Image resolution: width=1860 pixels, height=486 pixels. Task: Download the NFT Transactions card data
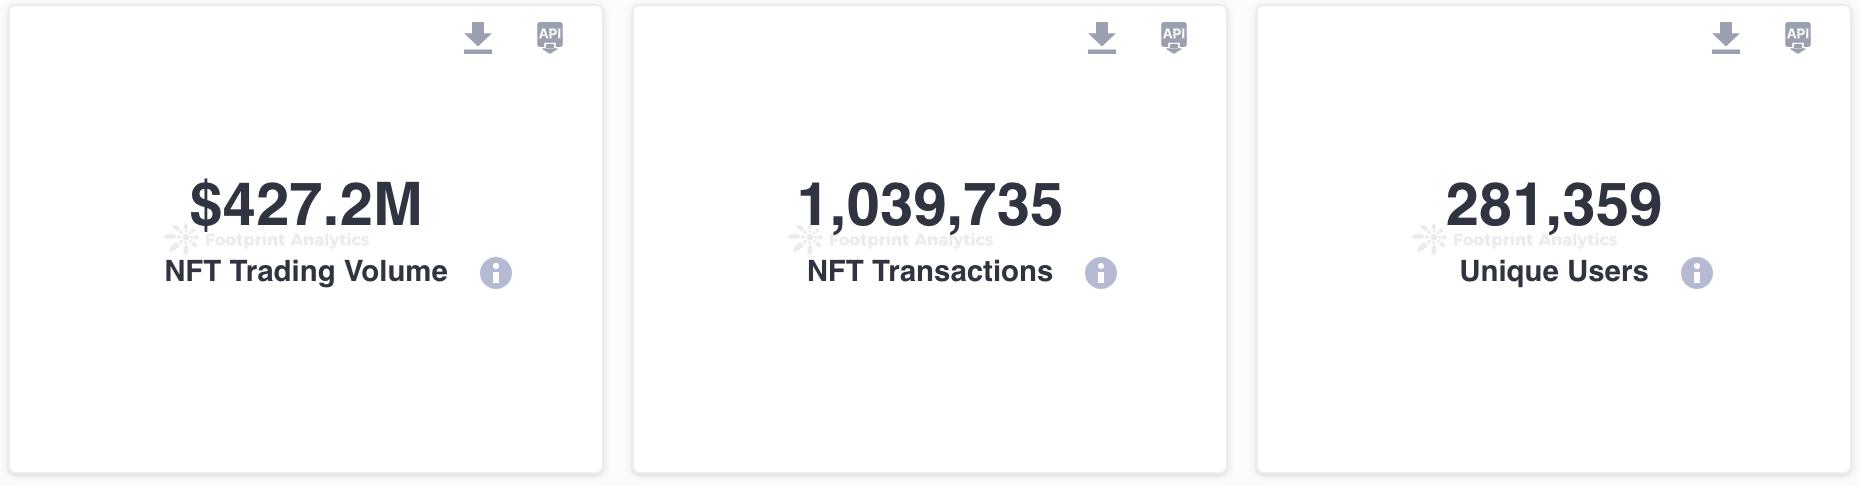pyautogui.click(x=1102, y=38)
